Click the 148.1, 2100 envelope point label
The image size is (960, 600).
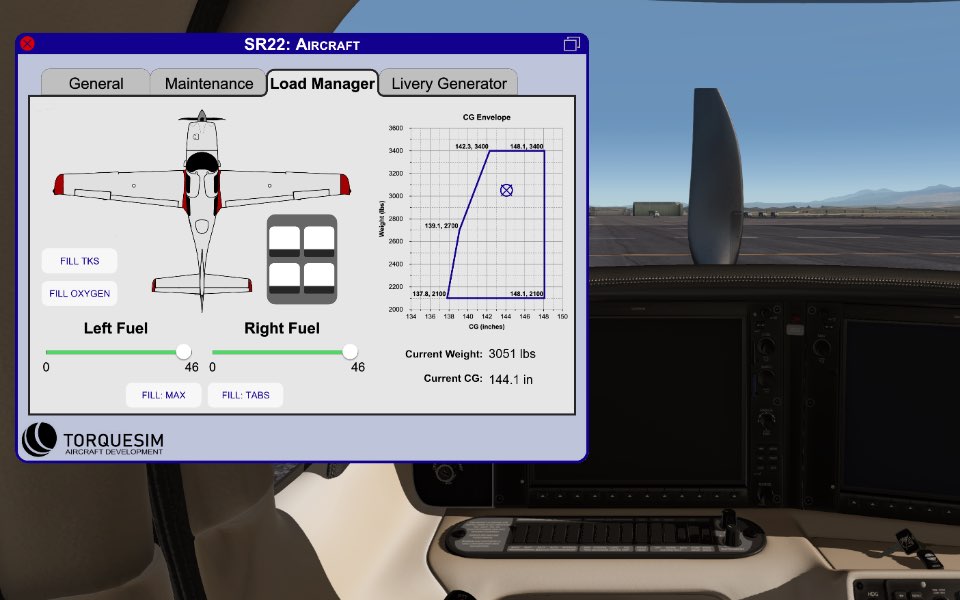pyautogui.click(x=527, y=294)
